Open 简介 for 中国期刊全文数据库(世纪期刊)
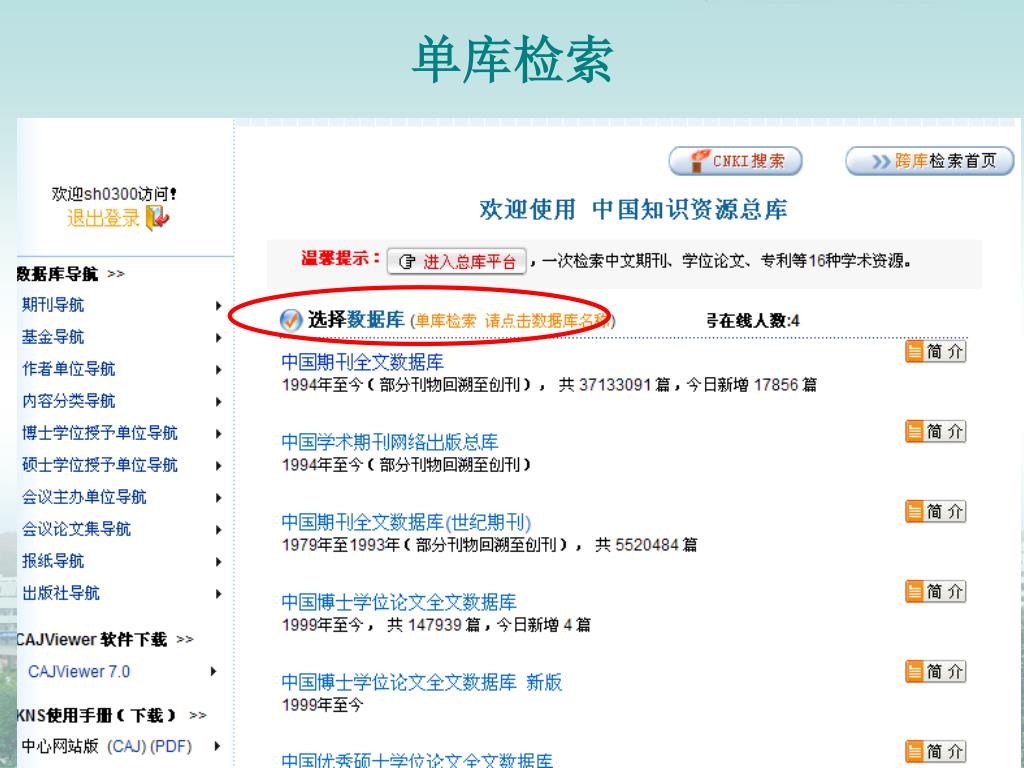This screenshot has width=1024, height=768. click(x=935, y=511)
